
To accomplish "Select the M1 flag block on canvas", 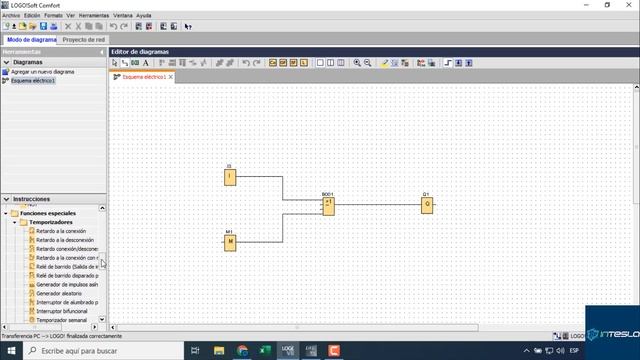I will point(230,242).
